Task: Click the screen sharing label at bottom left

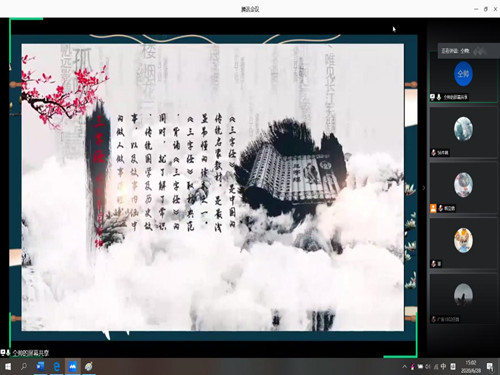Action: [x=31, y=353]
